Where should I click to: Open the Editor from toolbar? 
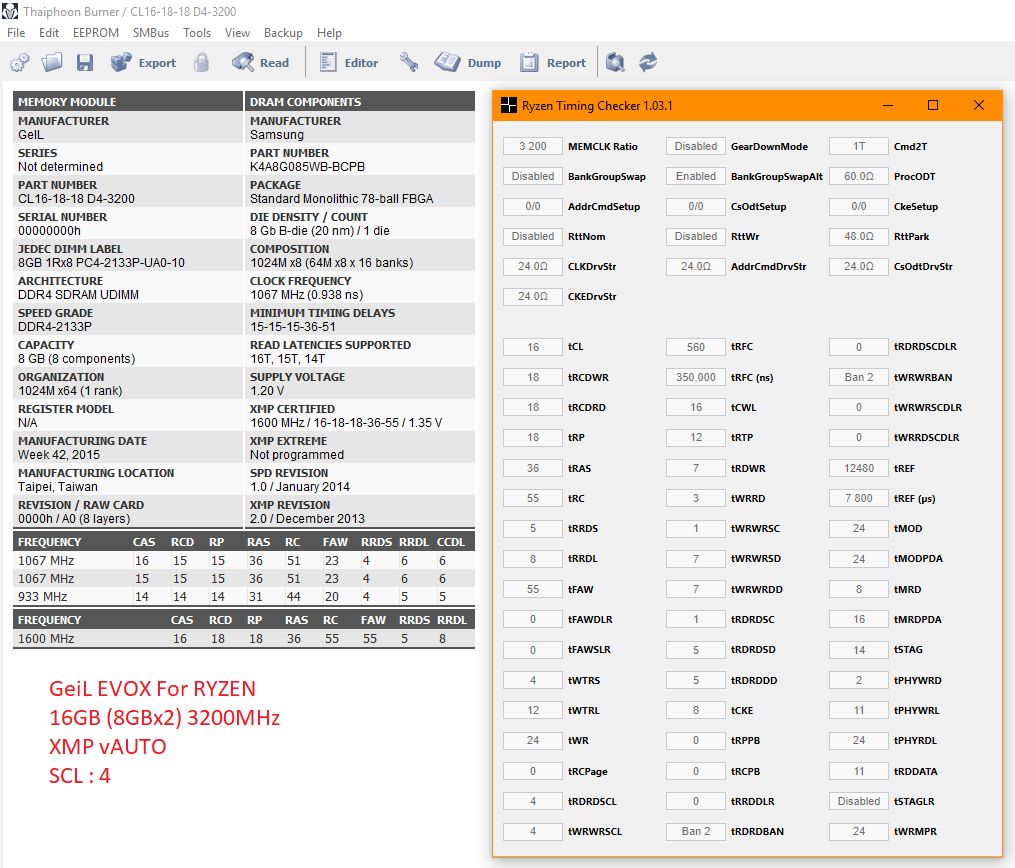pyautogui.click(x=349, y=63)
